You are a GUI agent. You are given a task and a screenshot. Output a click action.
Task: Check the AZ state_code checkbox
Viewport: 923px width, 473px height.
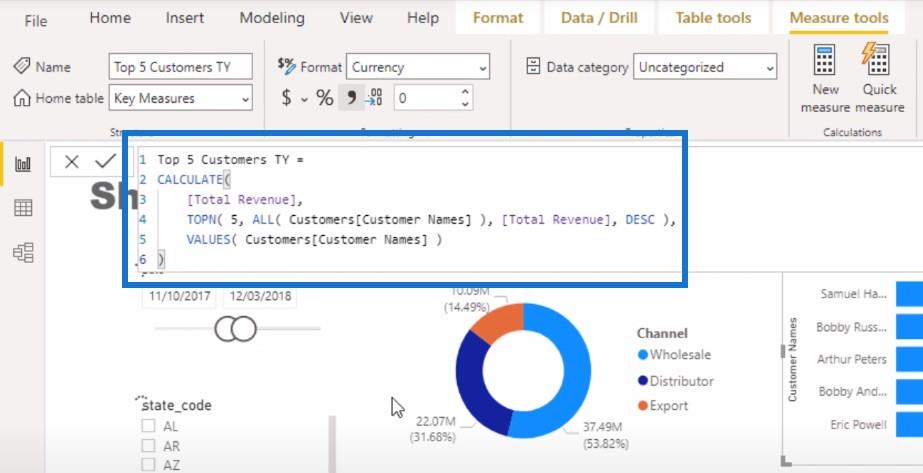148,464
